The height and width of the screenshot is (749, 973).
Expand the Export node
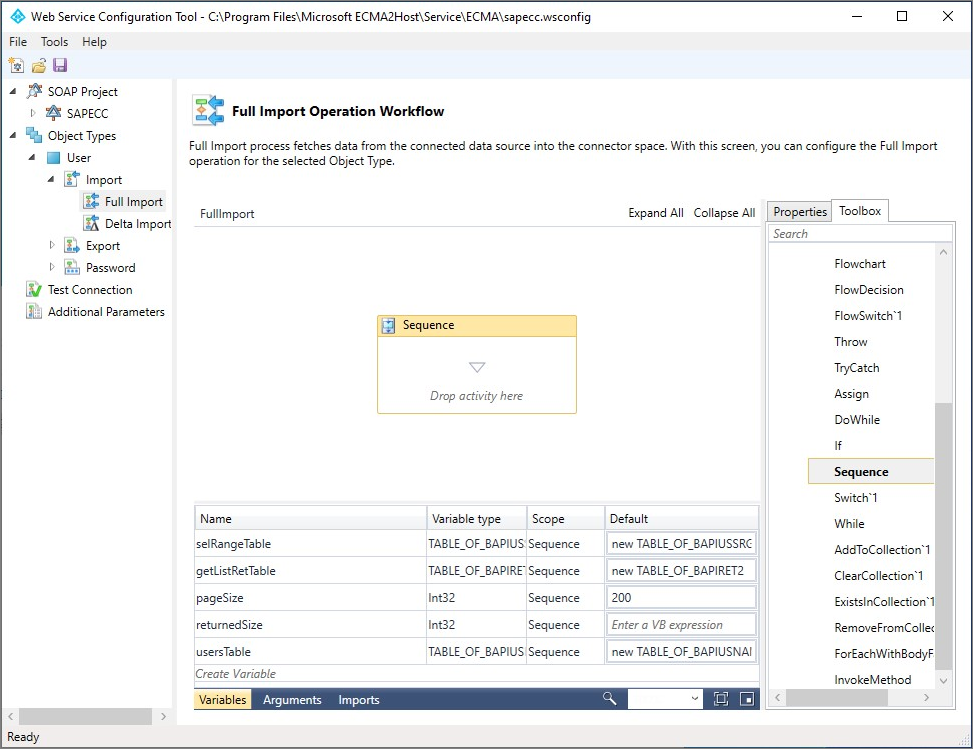(x=52, y=246)
